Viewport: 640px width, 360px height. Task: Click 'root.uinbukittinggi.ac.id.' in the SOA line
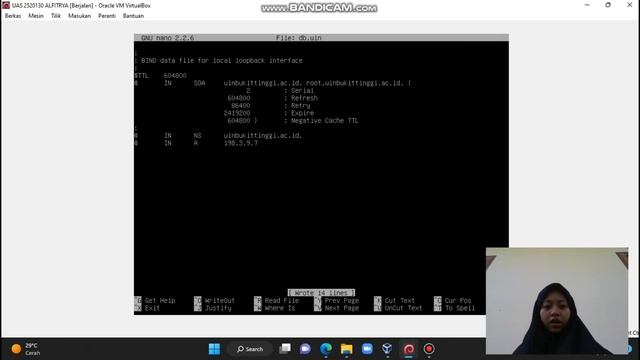(x=355, y=83)
